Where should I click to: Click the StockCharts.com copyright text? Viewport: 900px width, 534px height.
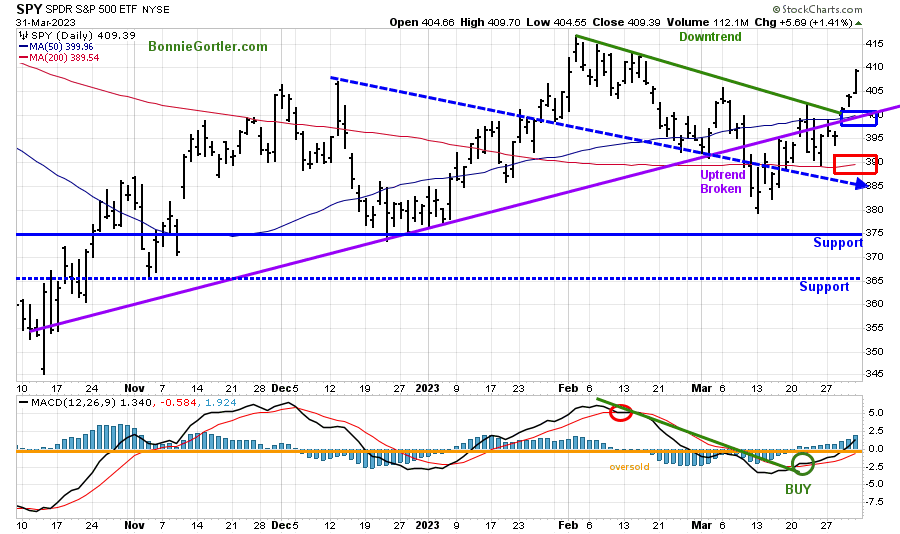pyautogui.click(x=817, y=9)
